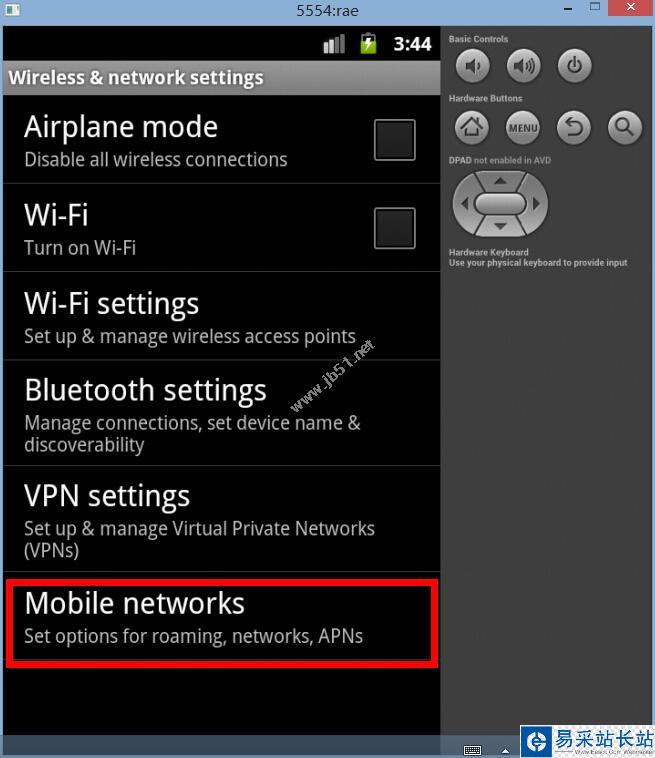Open VPN settings entry
Image resolution: width=655 pixels, height=758 pixels.
221,519
